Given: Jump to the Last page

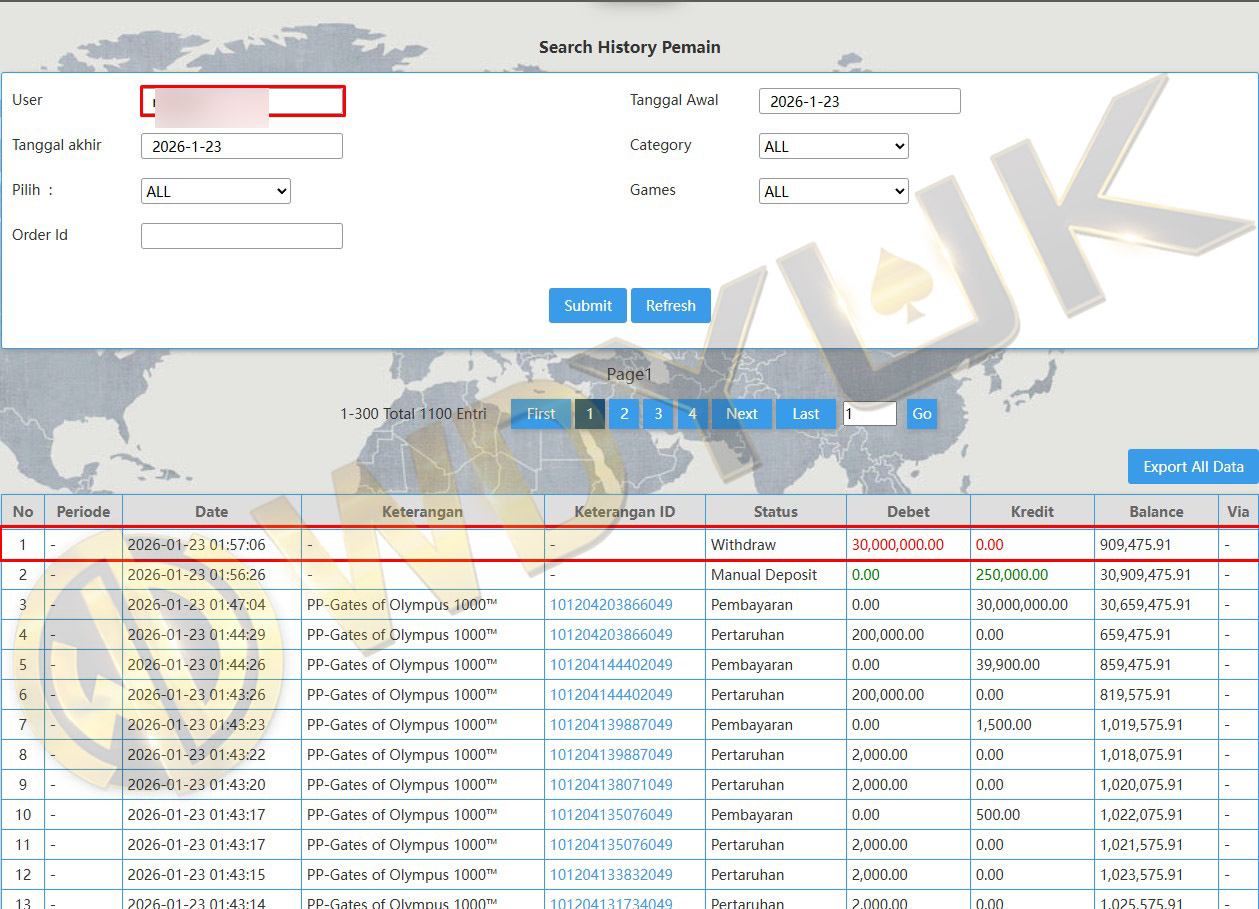Looking at the screenshot, I should (x=806, y=414).
